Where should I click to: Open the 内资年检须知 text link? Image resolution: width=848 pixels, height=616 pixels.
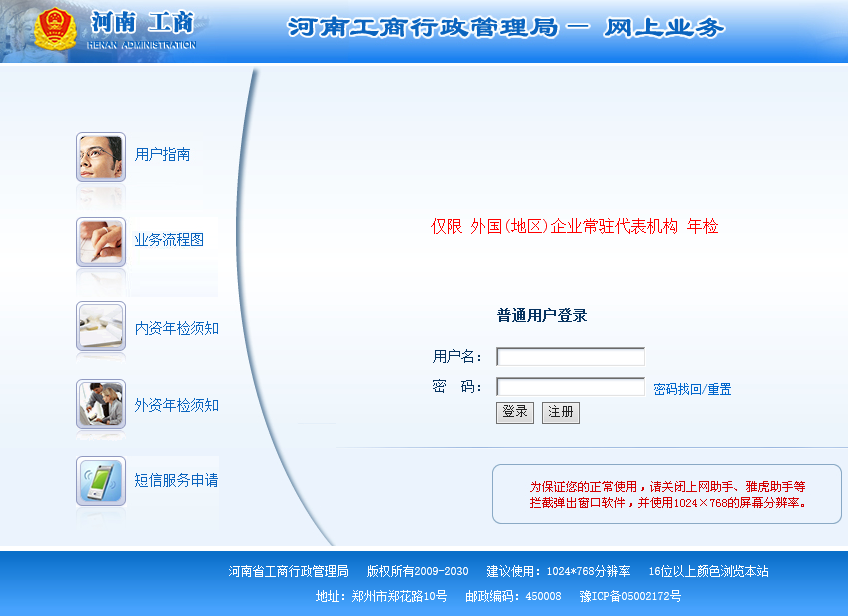(176, 328)
